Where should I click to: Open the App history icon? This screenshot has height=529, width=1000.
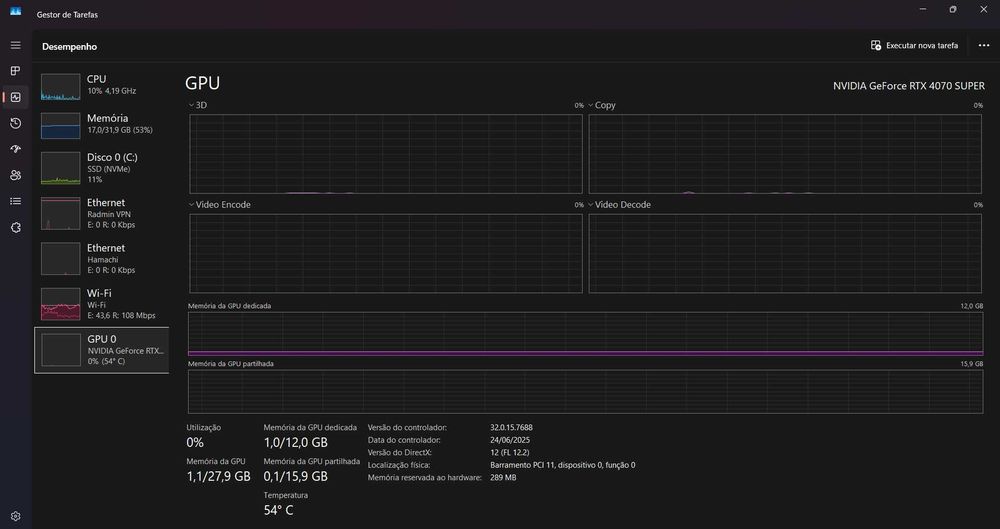[16, 123]
